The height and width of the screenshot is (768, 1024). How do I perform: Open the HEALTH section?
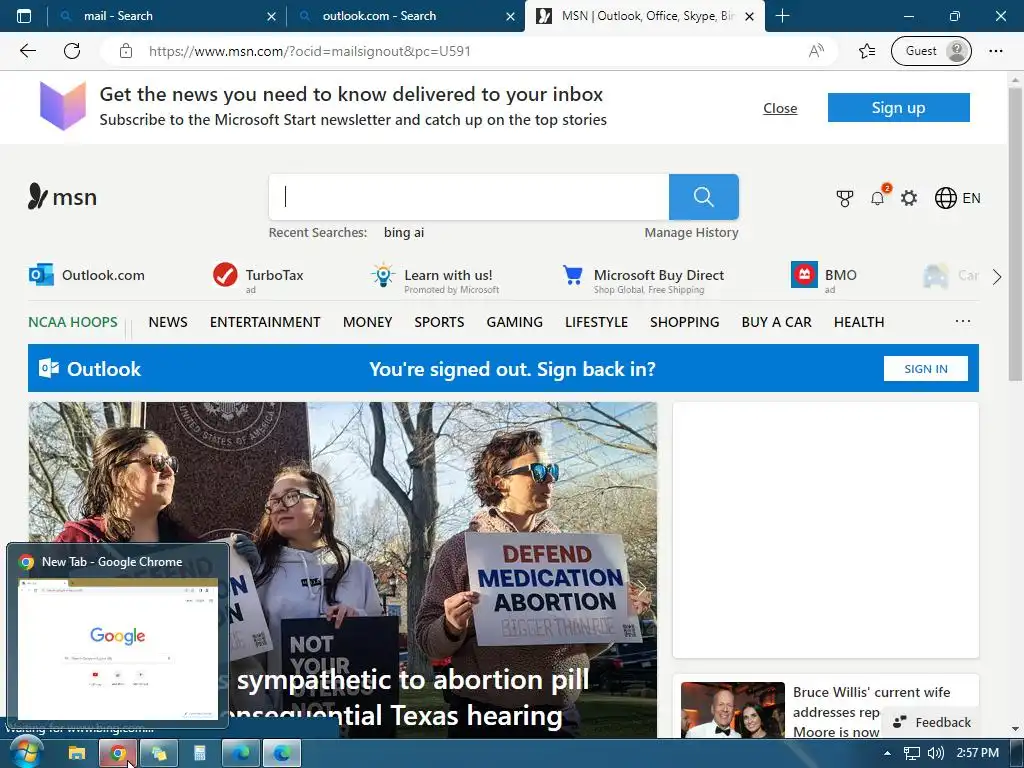[859, 322]
